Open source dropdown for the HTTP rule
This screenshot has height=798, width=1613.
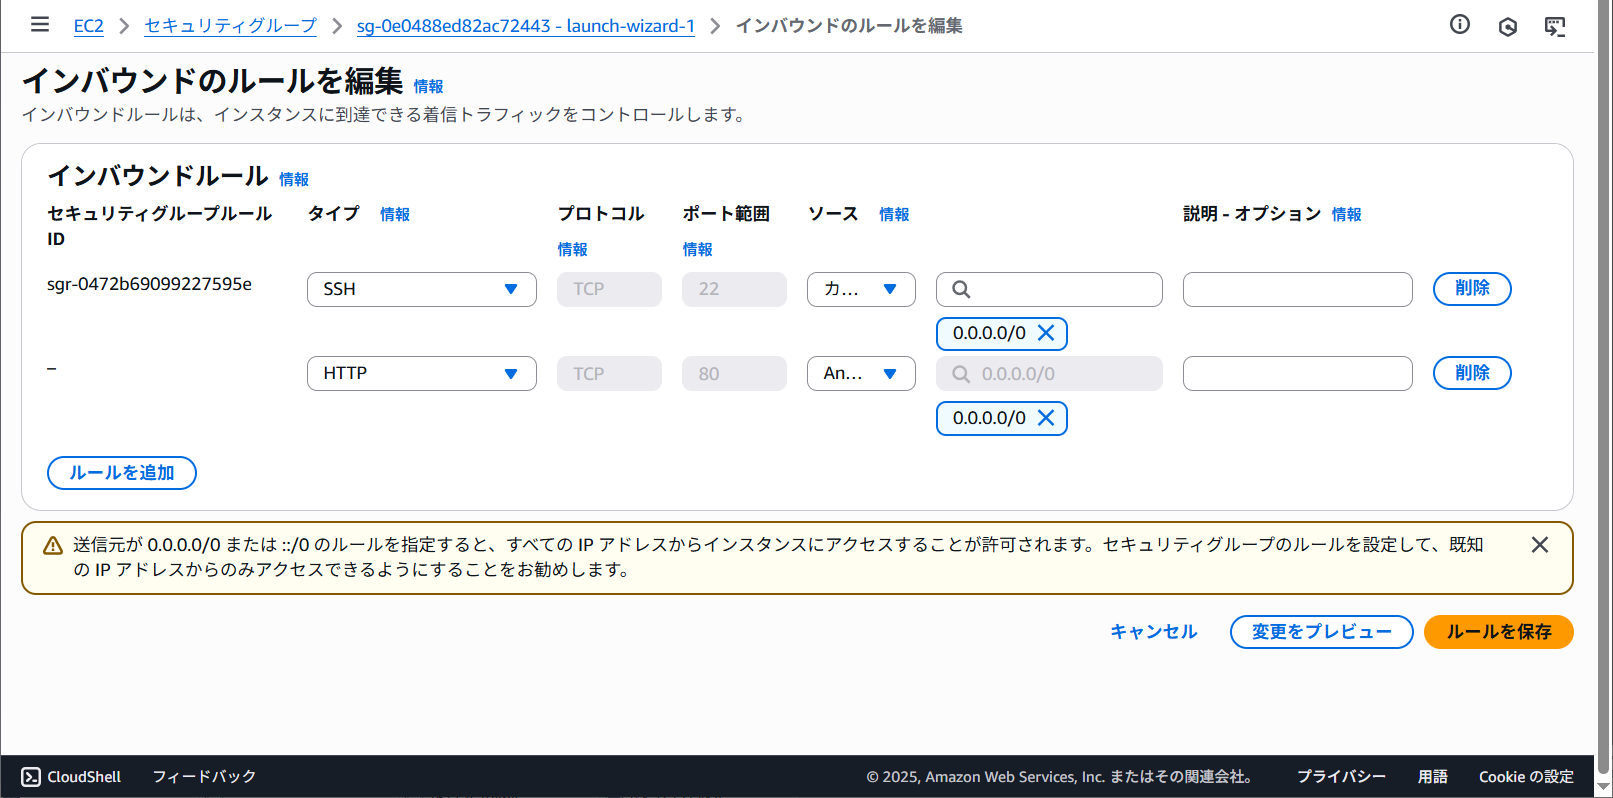coord(861,373)
